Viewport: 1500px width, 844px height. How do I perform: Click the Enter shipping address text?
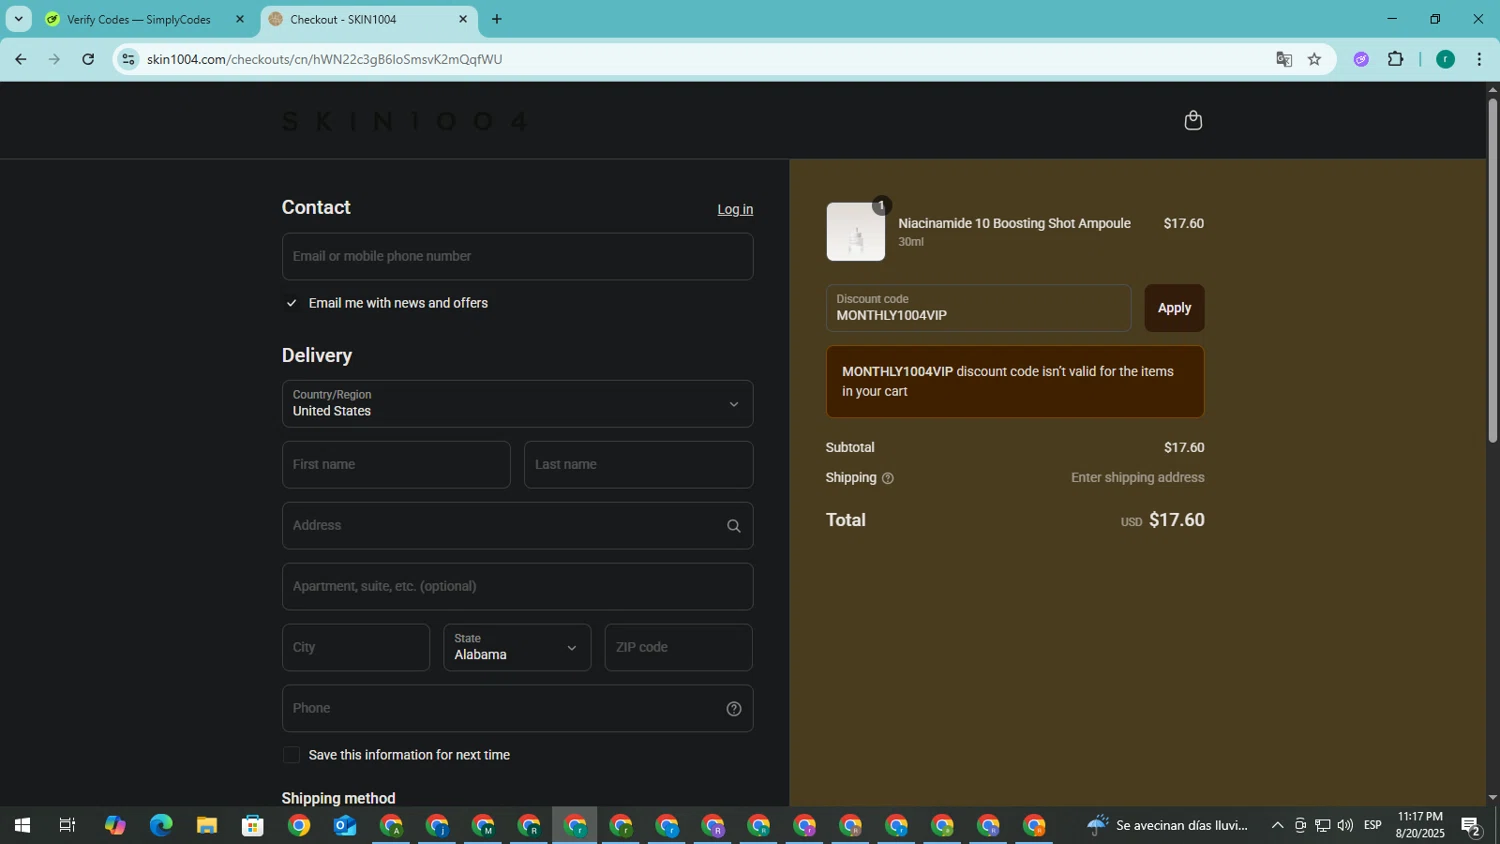(1137, 478)
